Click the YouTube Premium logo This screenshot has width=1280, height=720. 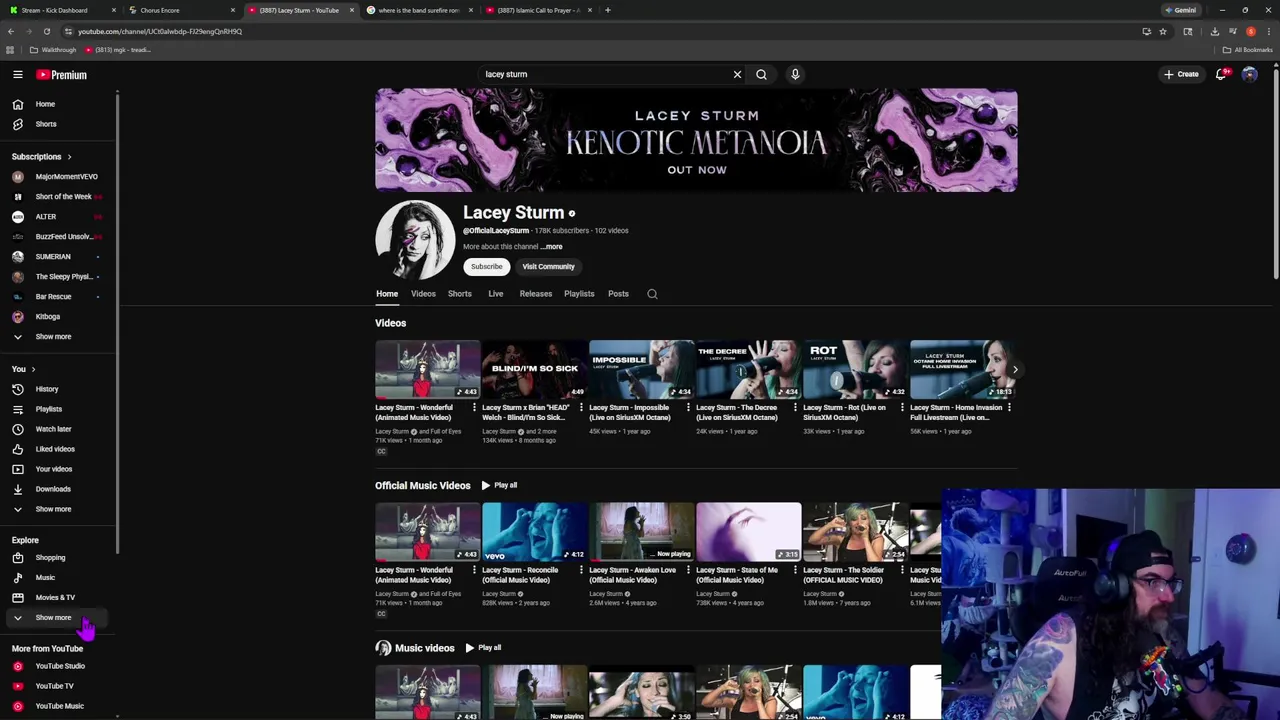[62, 75]
